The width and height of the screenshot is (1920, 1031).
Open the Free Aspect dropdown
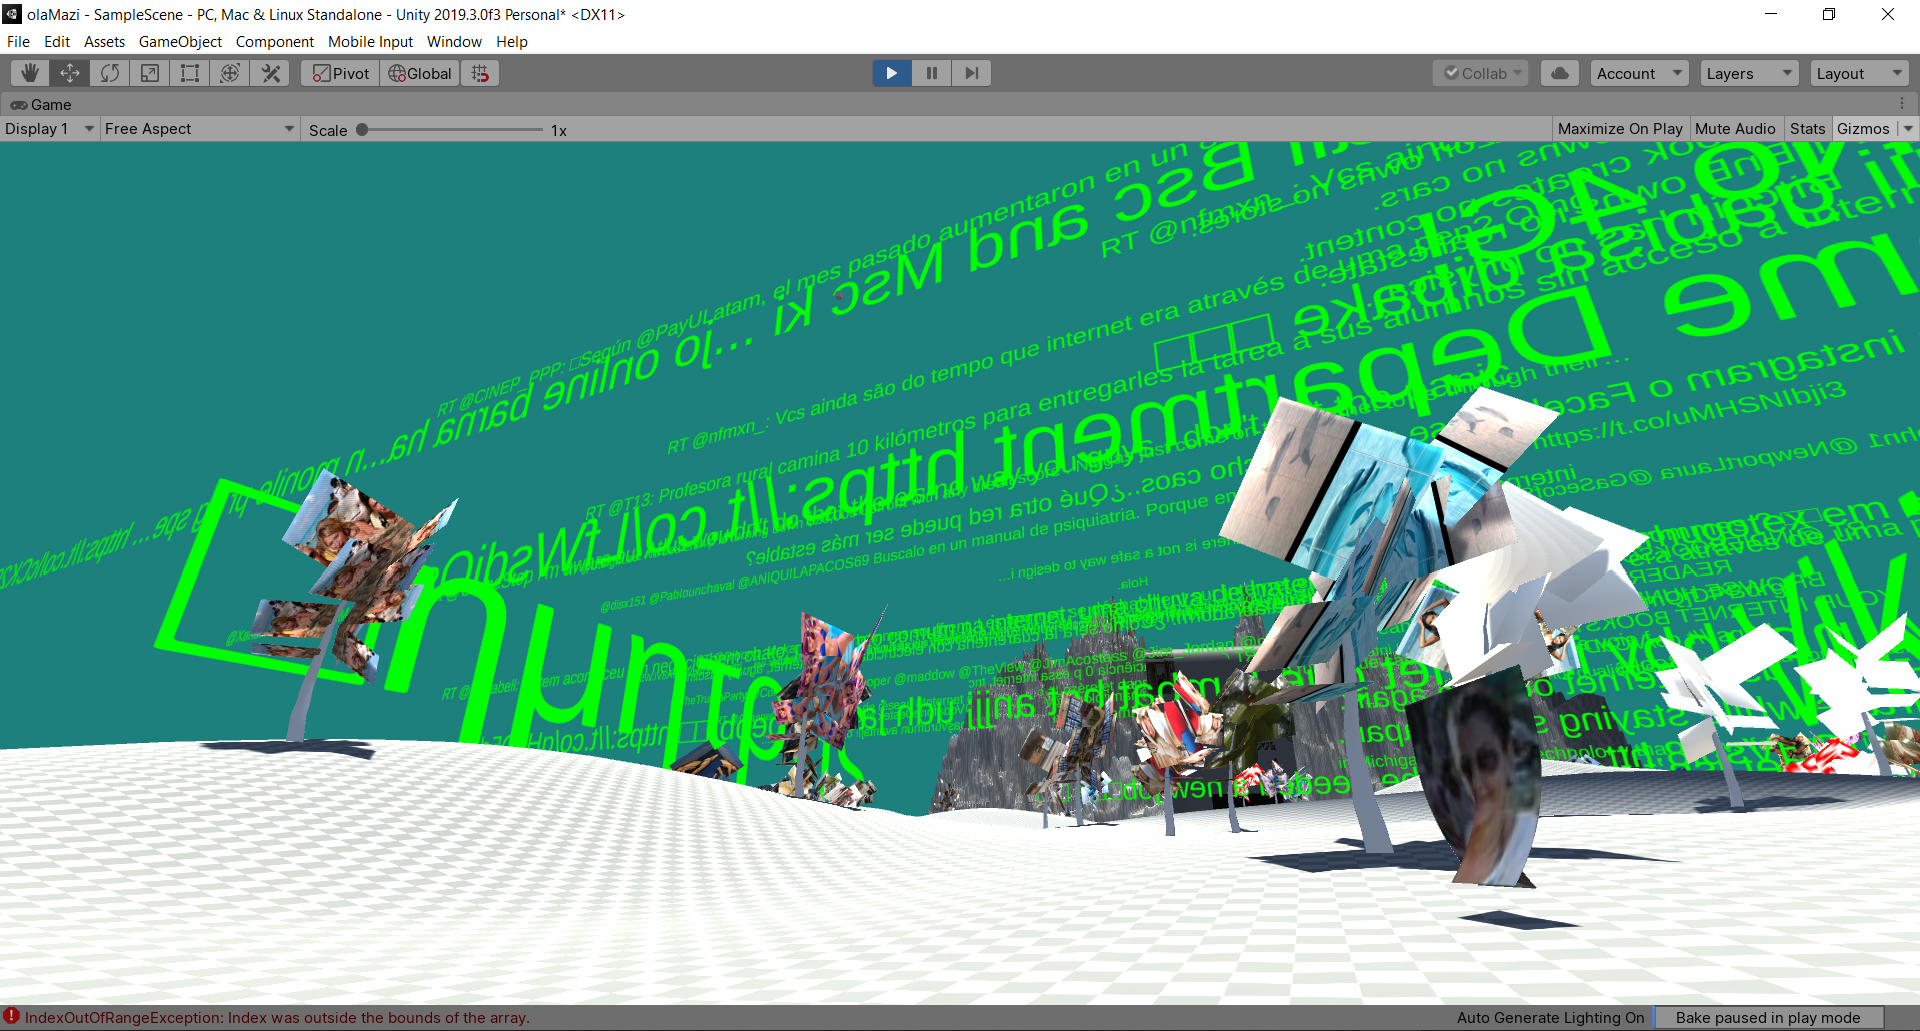click(199, 129)
